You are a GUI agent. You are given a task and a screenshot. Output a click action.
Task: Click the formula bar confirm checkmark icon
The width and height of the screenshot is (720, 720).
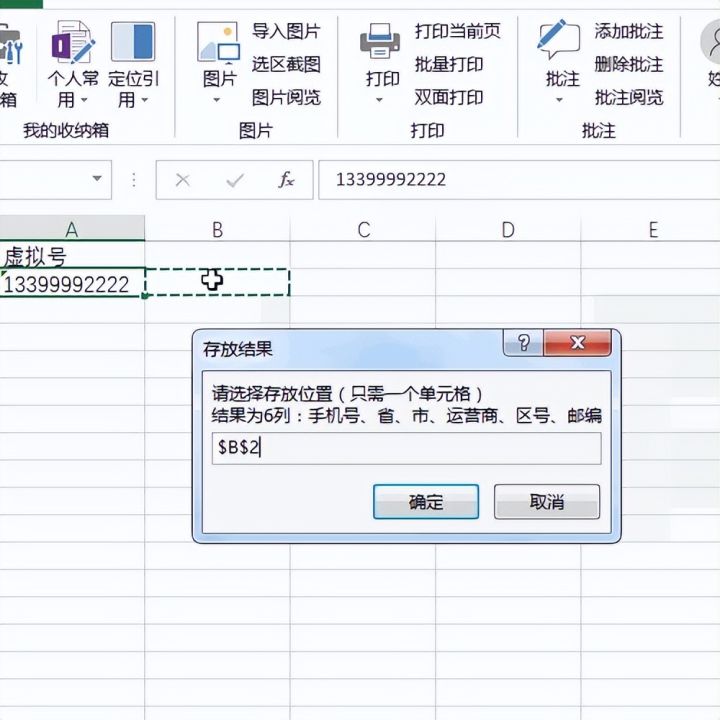tap(235, 180)
